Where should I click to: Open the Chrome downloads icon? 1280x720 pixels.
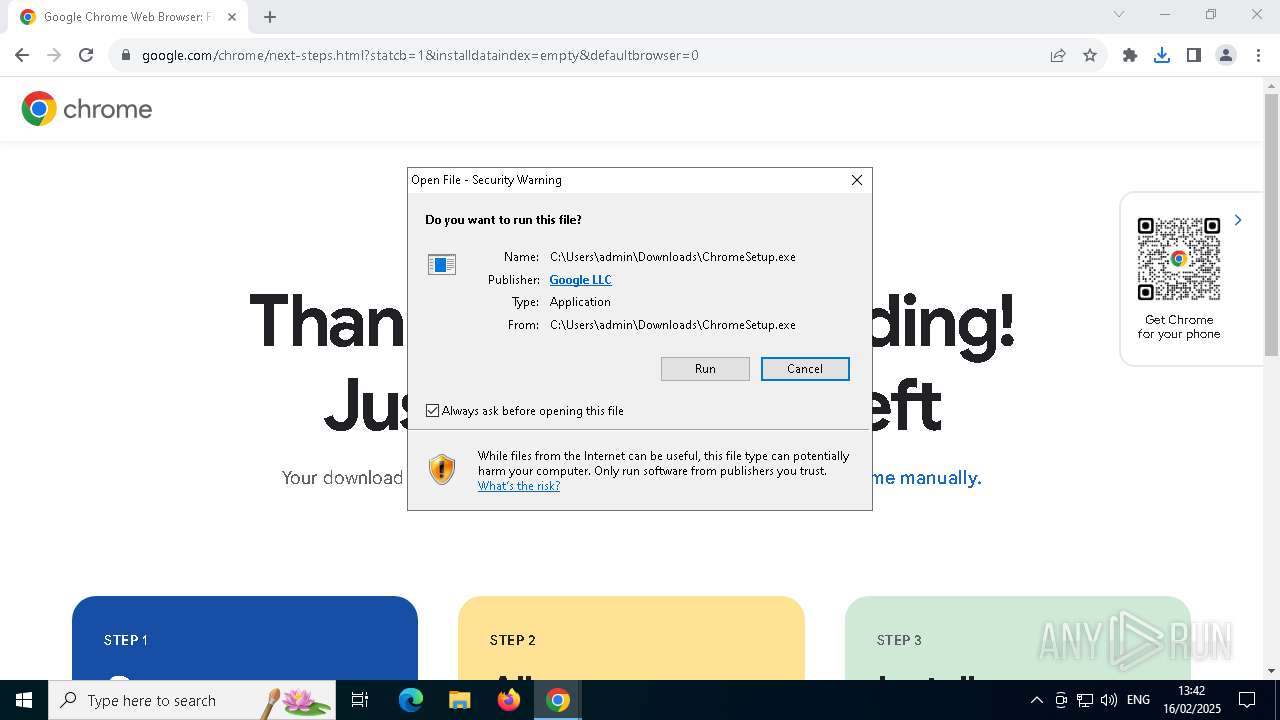[1162, 55]
